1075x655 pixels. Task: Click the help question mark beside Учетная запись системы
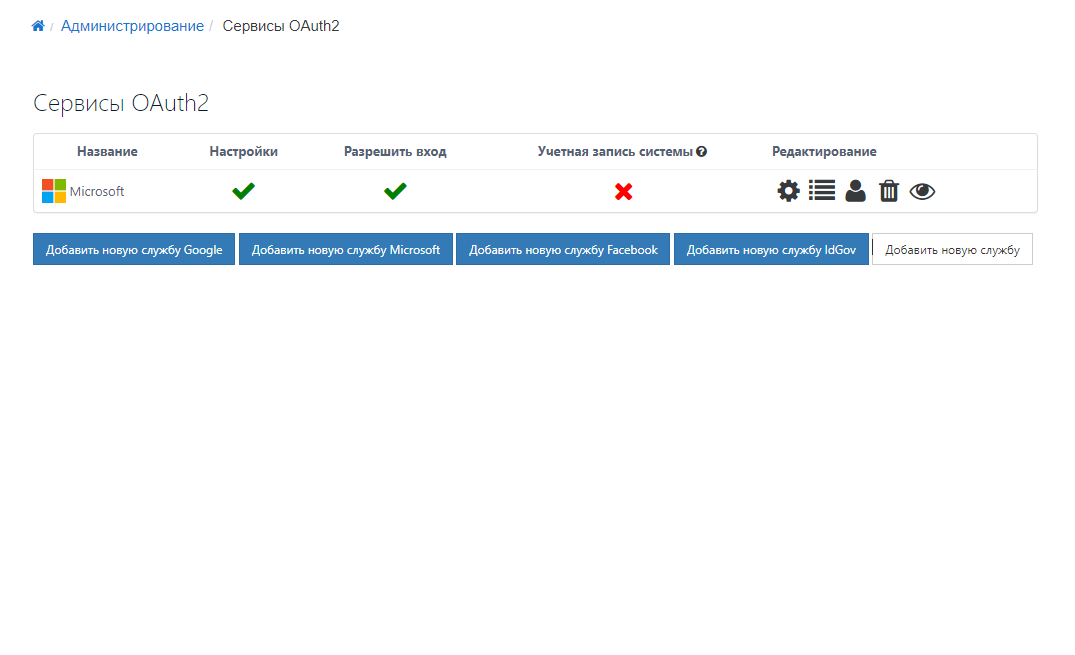(701, 152)
